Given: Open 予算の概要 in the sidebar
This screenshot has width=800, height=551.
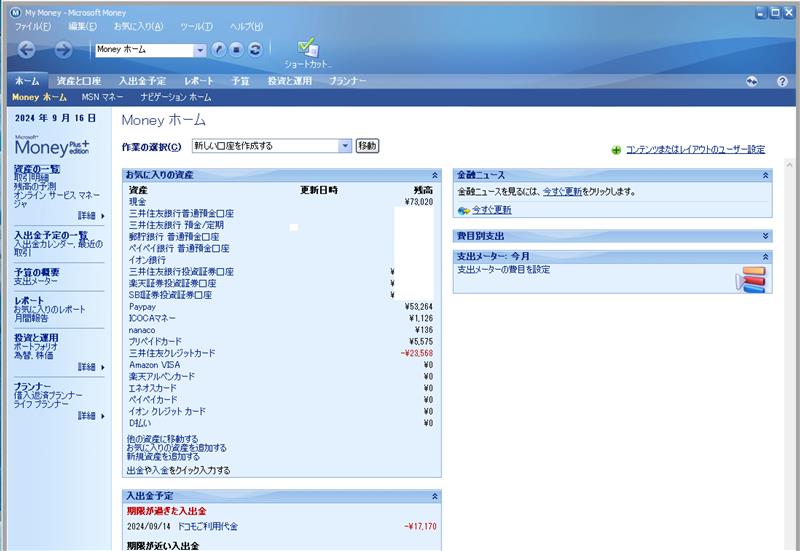Looking at the screenshot, I should [x=37, y=272].
